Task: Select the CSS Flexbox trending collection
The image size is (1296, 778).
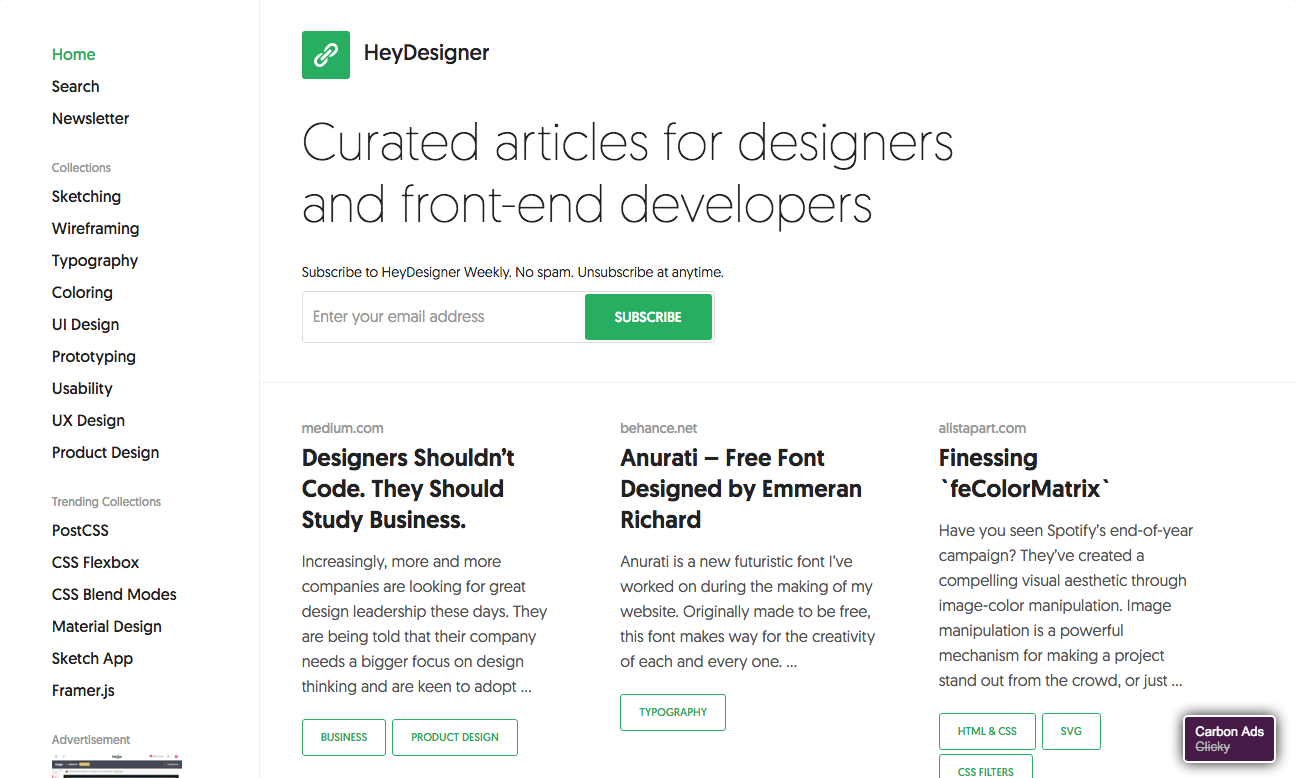Action: coord(95,562)
